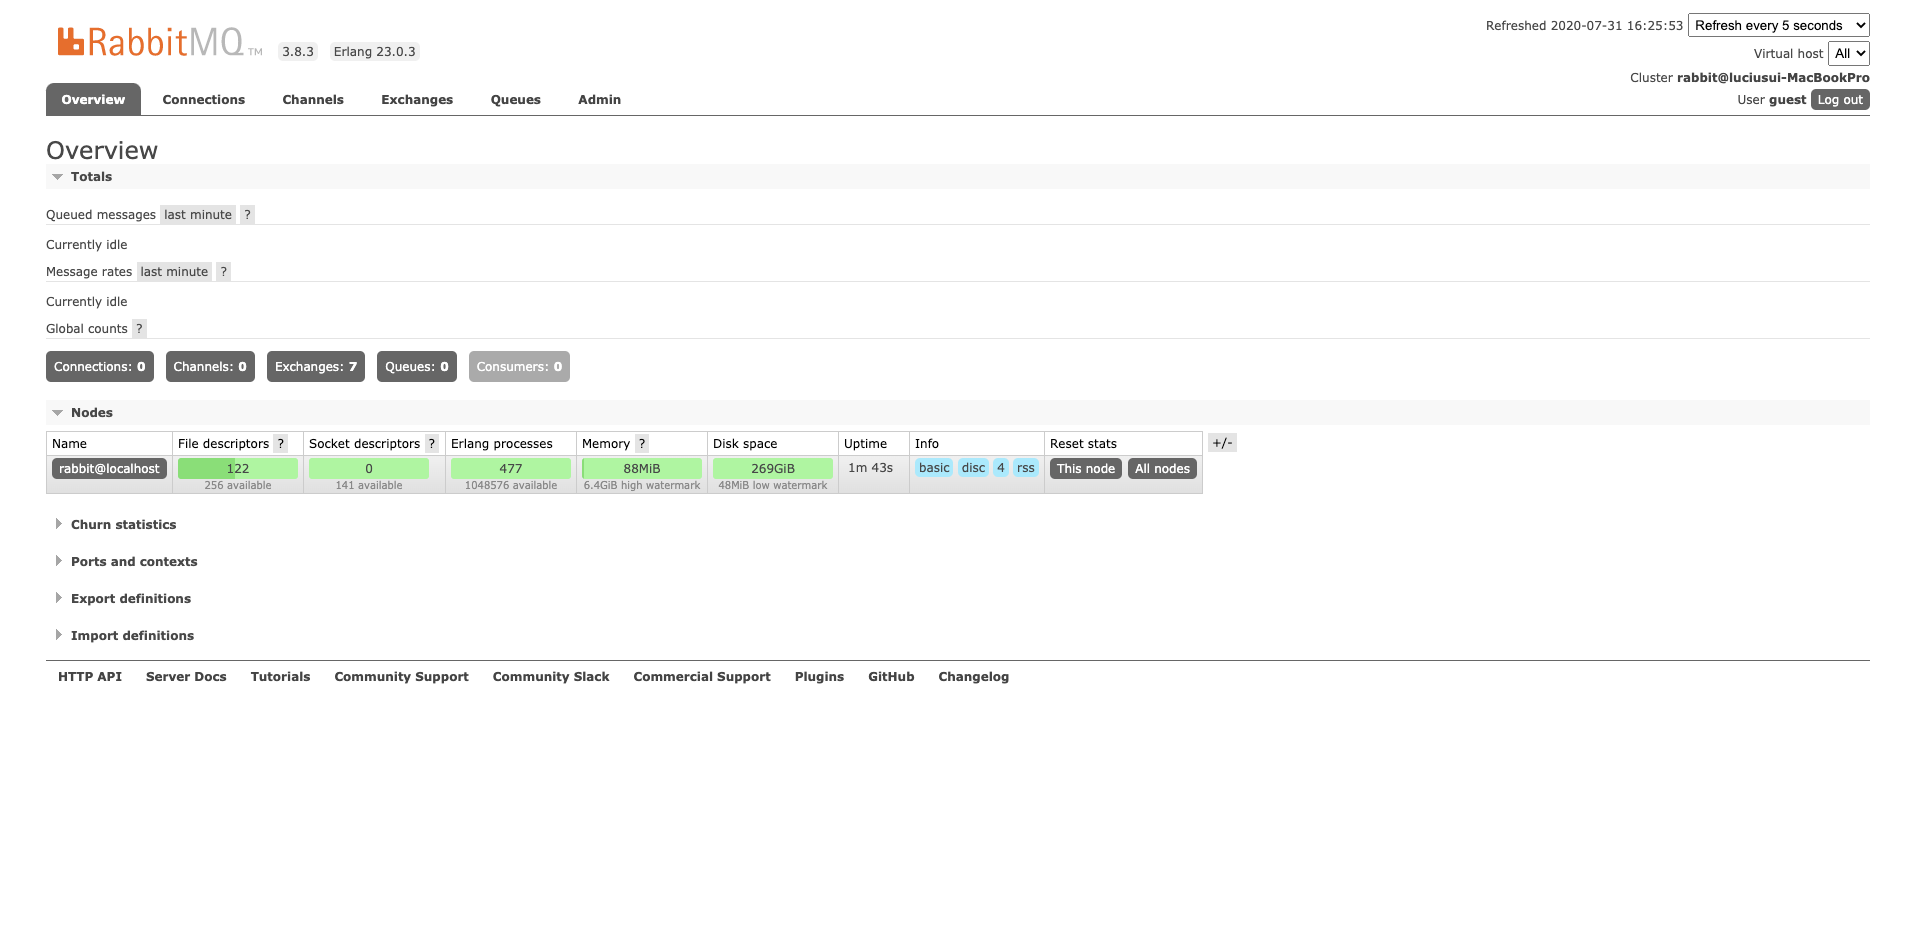Change Queued messages range from last minute
This screenshot has width=1915, height=938.
point(198,215)
